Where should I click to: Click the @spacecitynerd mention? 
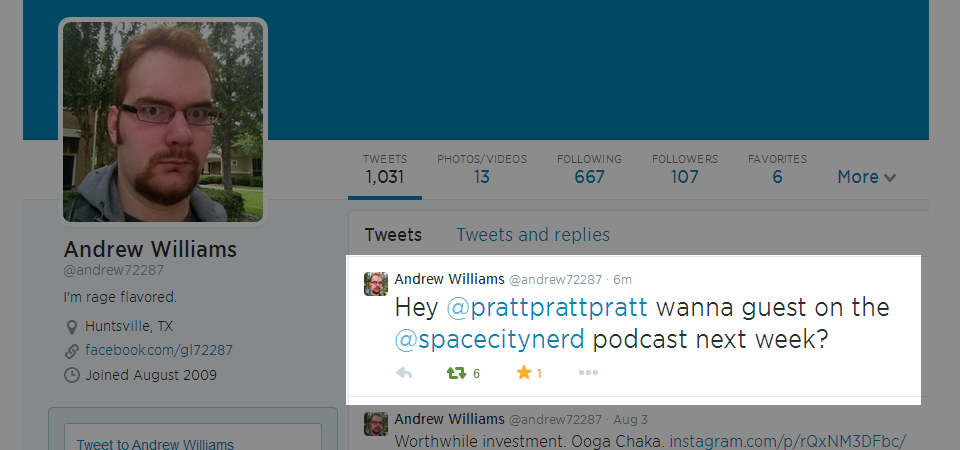[490, 340]
